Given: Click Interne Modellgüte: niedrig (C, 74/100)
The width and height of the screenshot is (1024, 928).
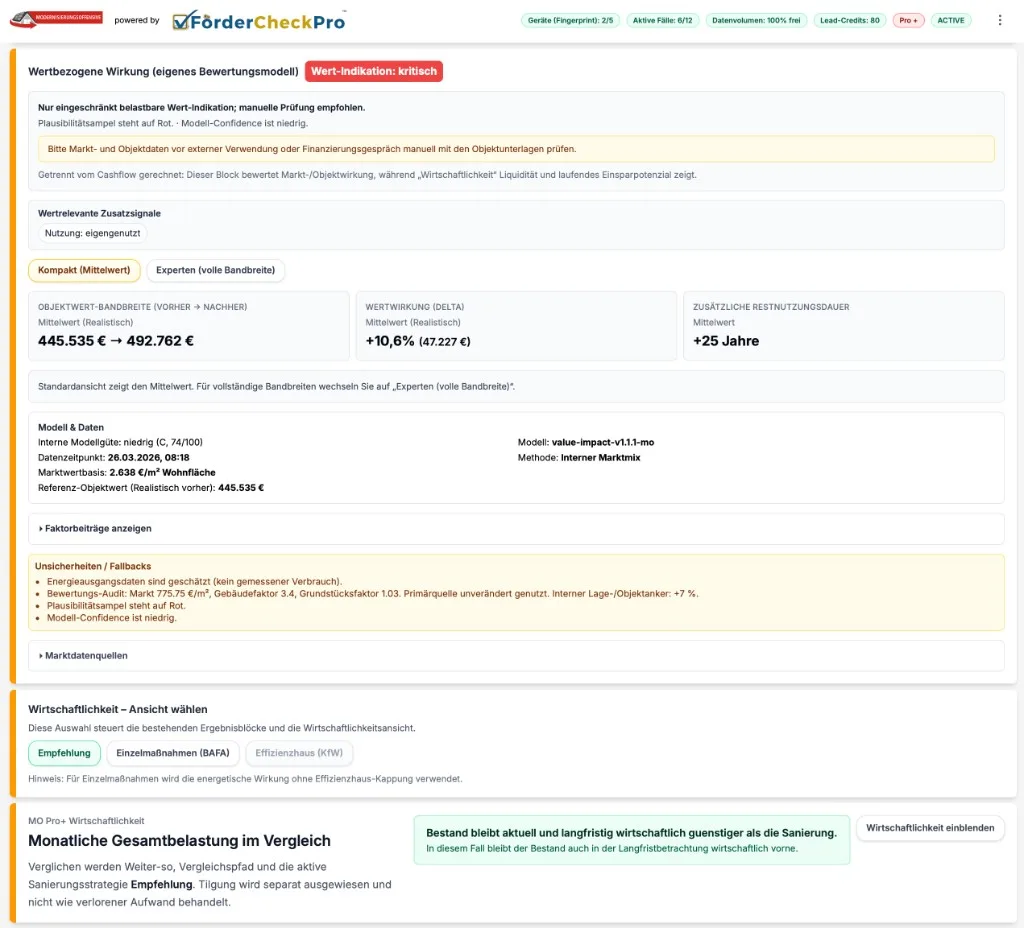Looking at the screenshot, I should point(120,442).
